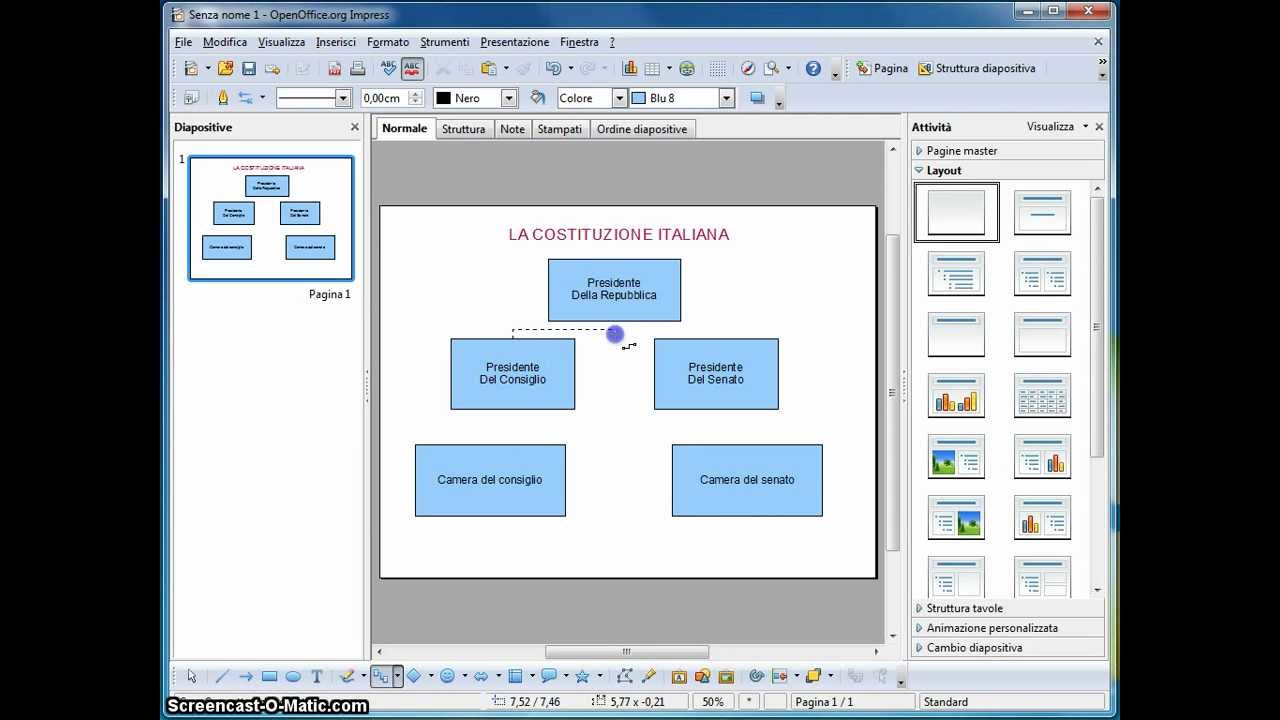Select the Ellipse tool
Viewport: 1280px width, 720px height.
pyautogui.click(x=293, y=676)
